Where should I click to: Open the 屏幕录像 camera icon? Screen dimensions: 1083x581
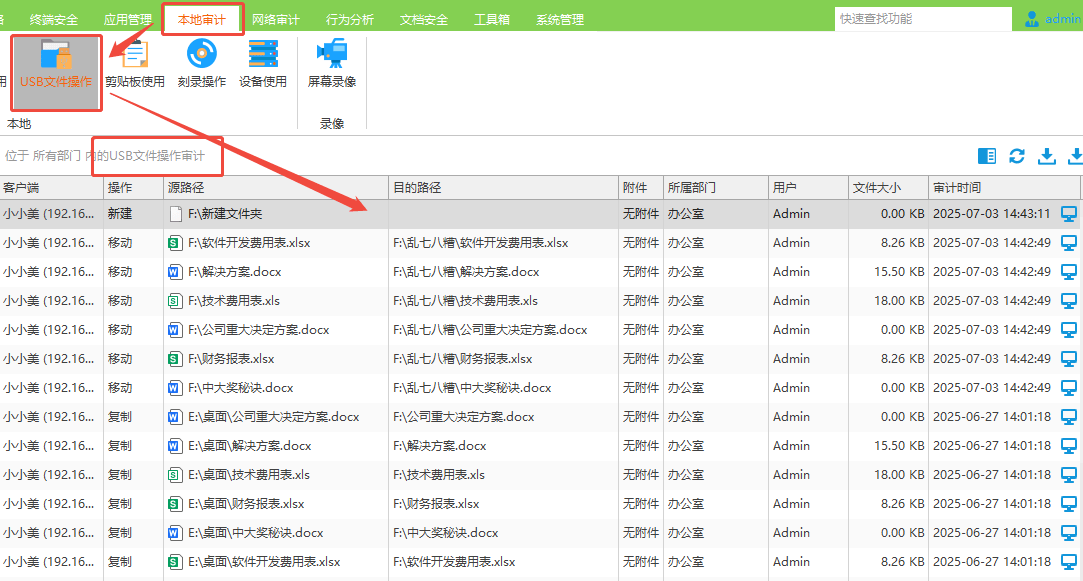click(332, 64)
